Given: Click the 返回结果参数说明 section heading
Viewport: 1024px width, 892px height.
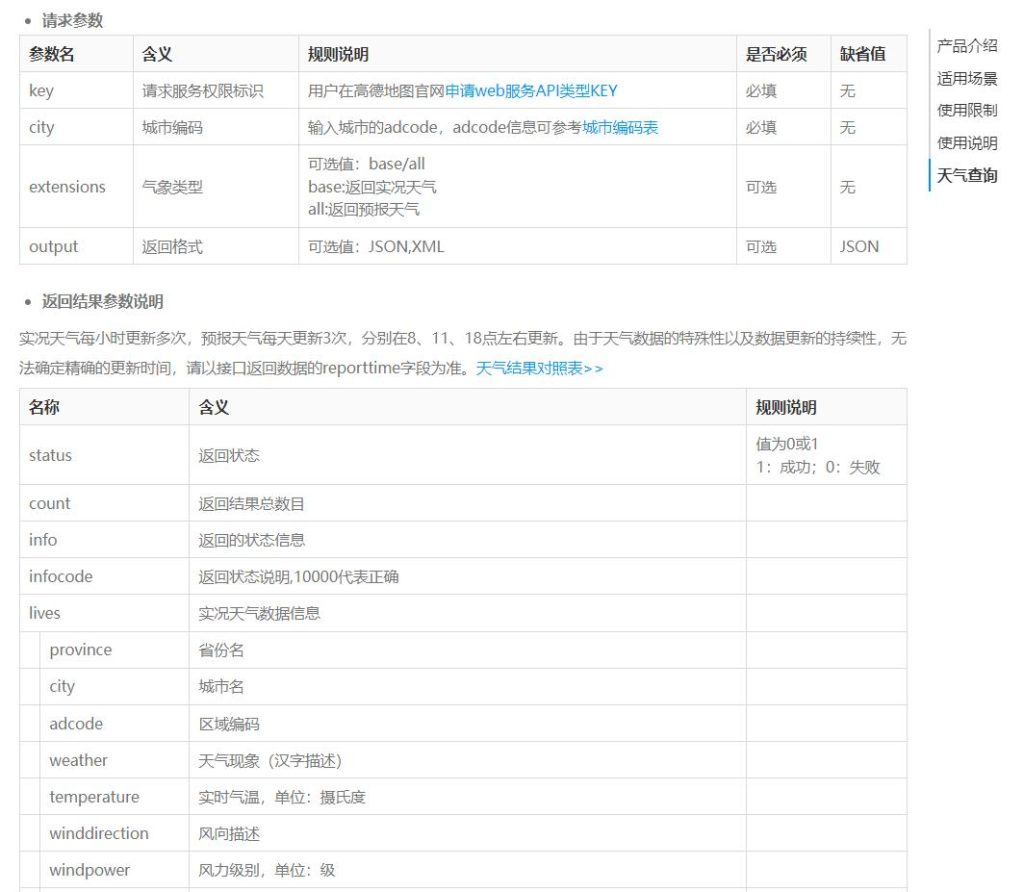Looking at the screenshot, I should (102, 301).
